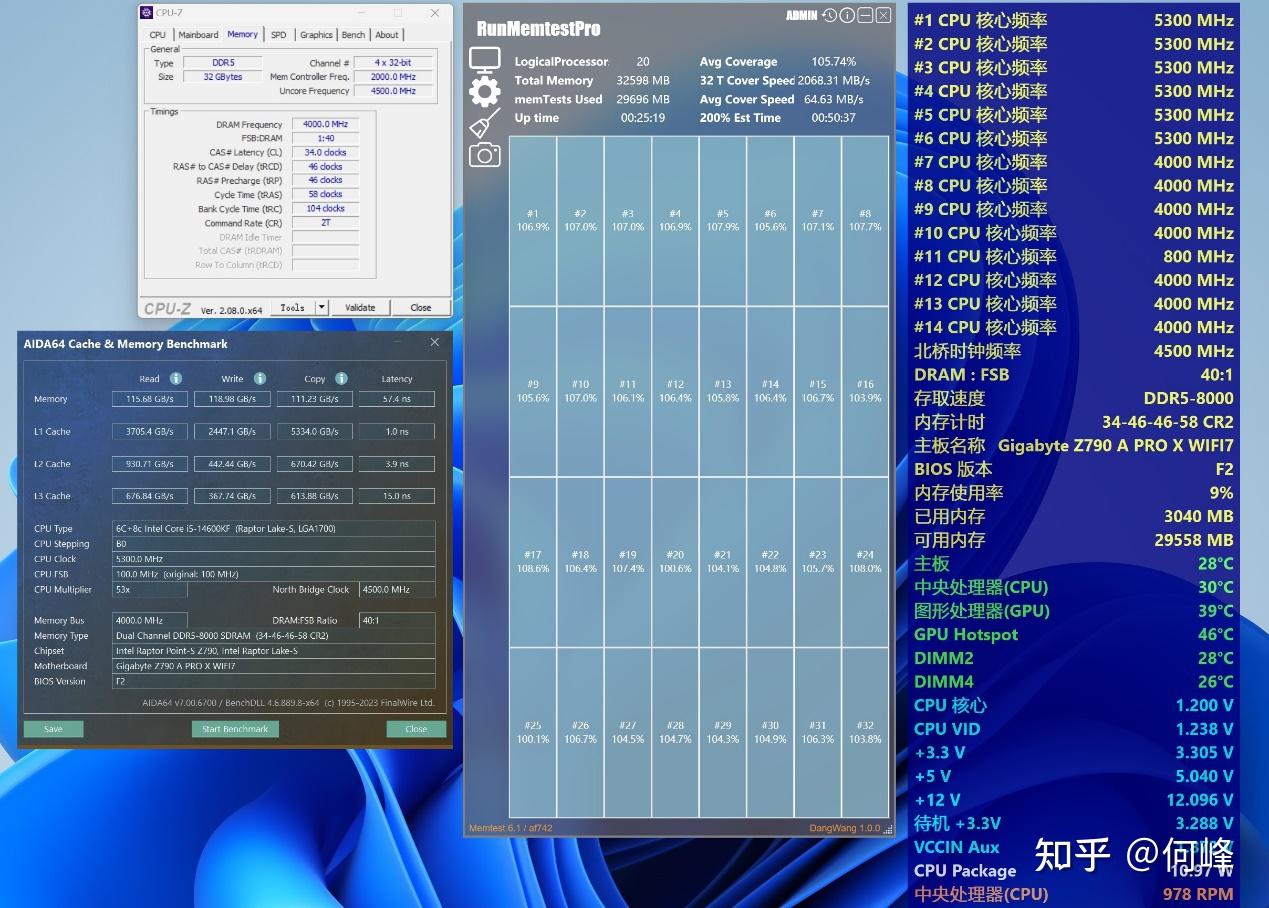Image resolution: width=1269 pixels, height=908 pixels.
Task: Minimize the RunMemtestPro window
Action: 866,15
